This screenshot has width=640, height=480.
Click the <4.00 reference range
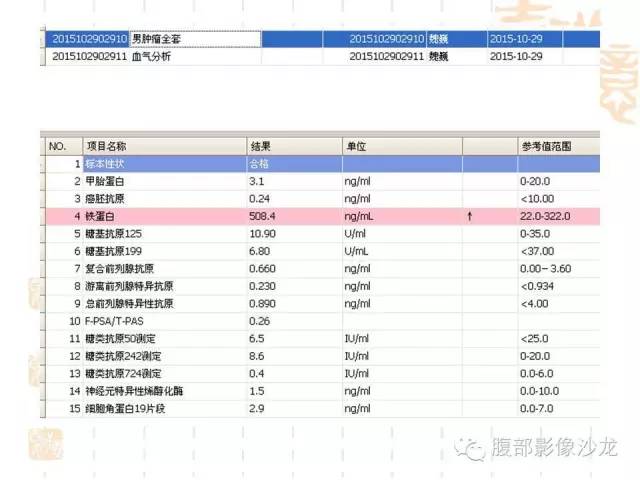point(534,304)
